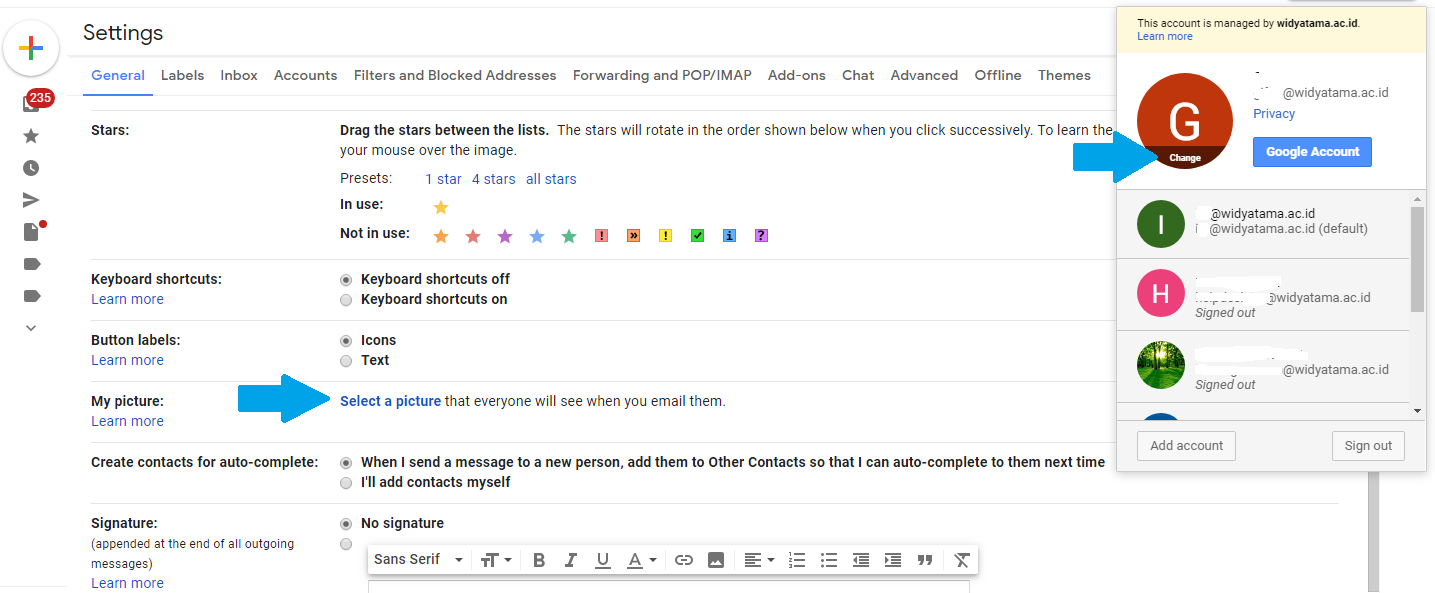Open the Themes tab
The width and height of the screenshot is (1435, 593).
1064,76
